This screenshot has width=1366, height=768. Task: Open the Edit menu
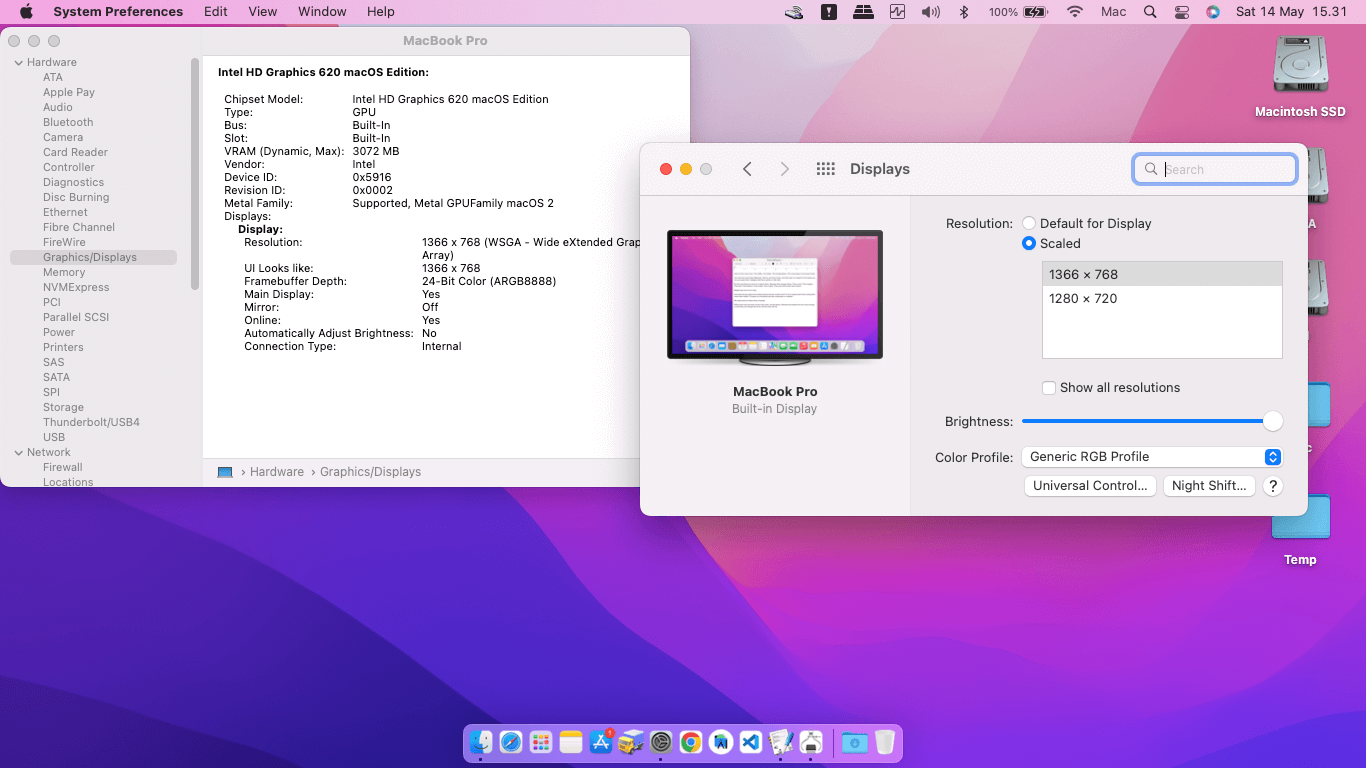(x=215, y=12)
